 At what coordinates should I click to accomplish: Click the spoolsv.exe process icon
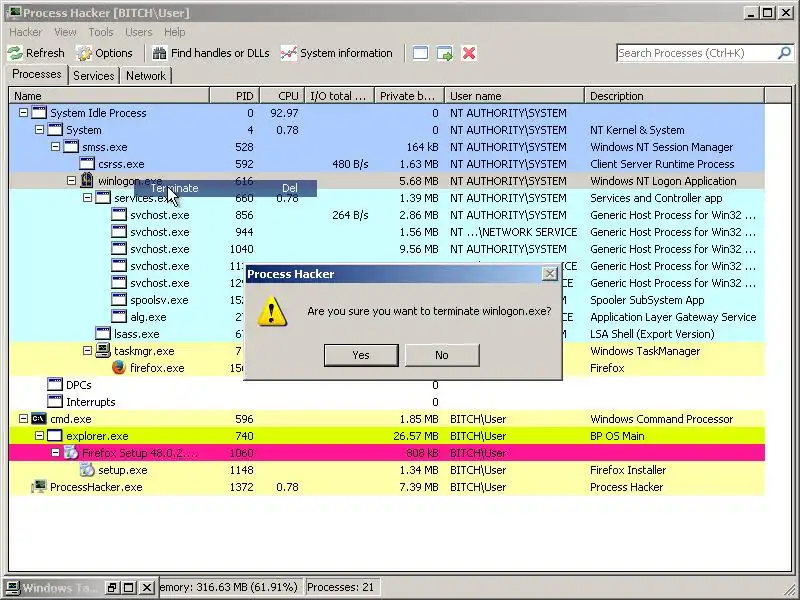(119, 299)
